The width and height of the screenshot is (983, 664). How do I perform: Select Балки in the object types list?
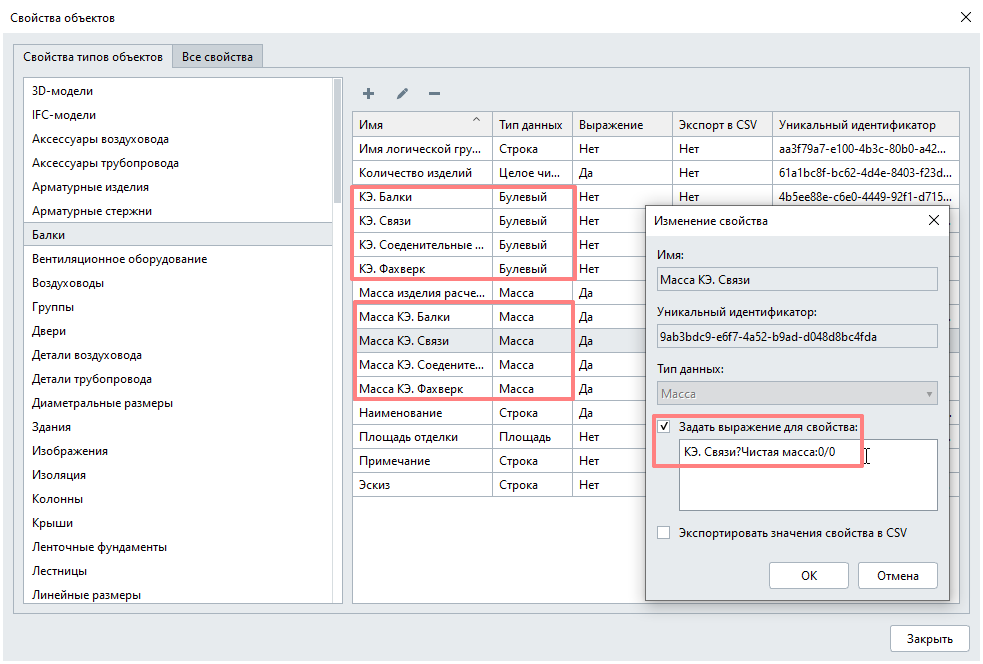178,235
